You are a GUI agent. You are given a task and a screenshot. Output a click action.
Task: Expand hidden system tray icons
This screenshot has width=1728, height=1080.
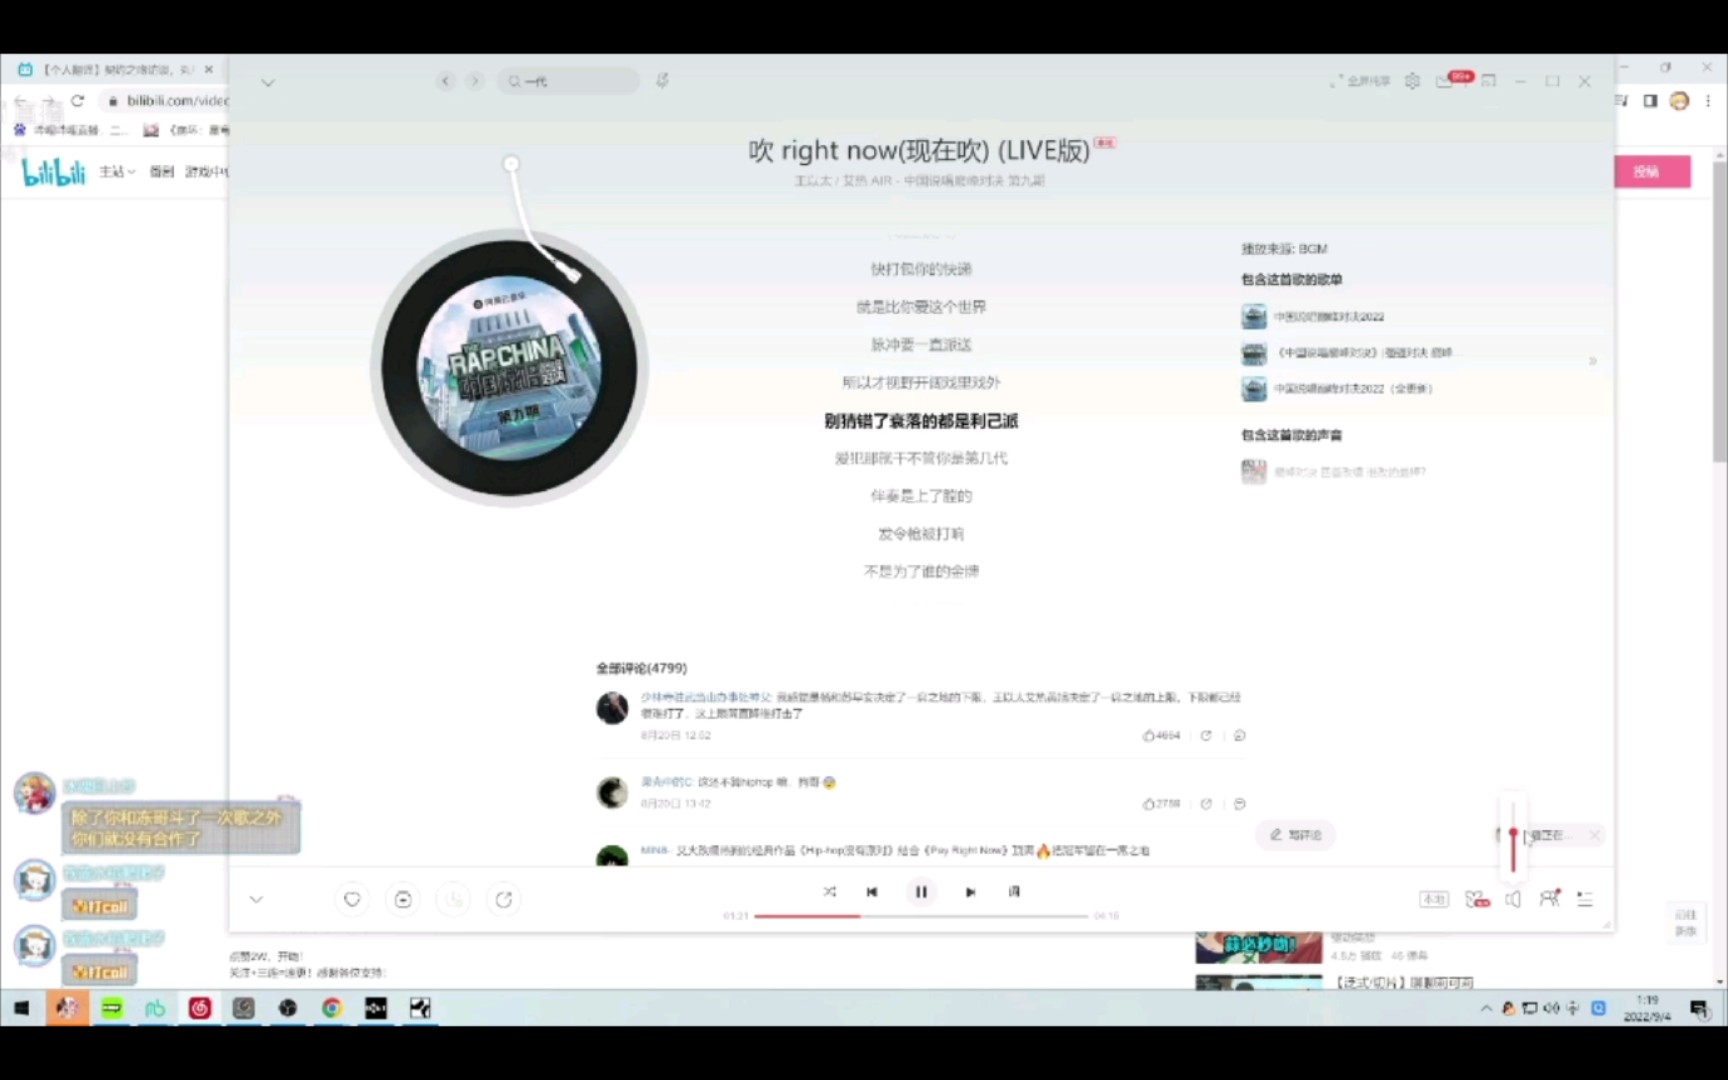pos(1486,1008)
